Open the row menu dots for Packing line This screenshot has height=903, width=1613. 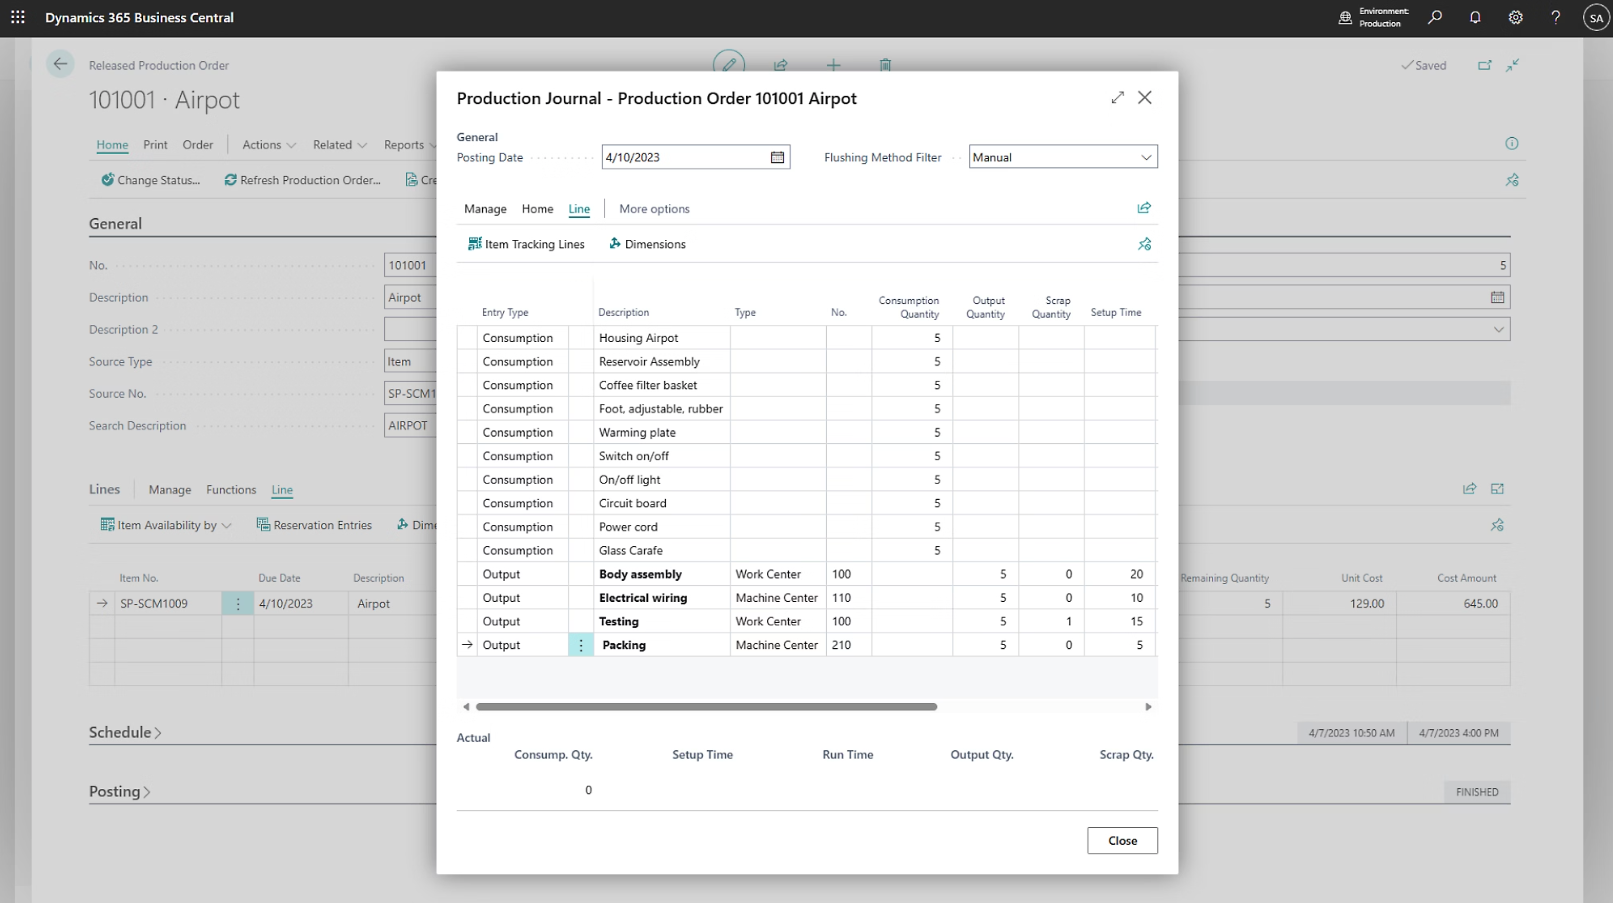580,645
